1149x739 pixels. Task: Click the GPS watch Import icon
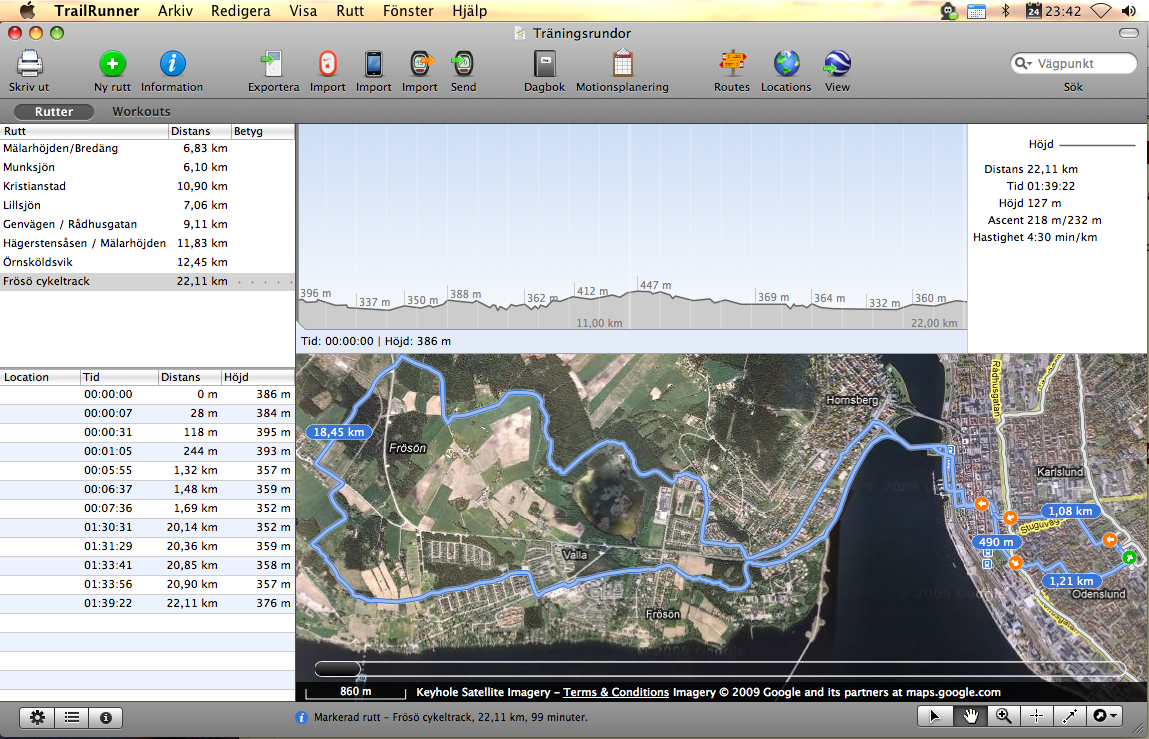(x=421, y=65)
